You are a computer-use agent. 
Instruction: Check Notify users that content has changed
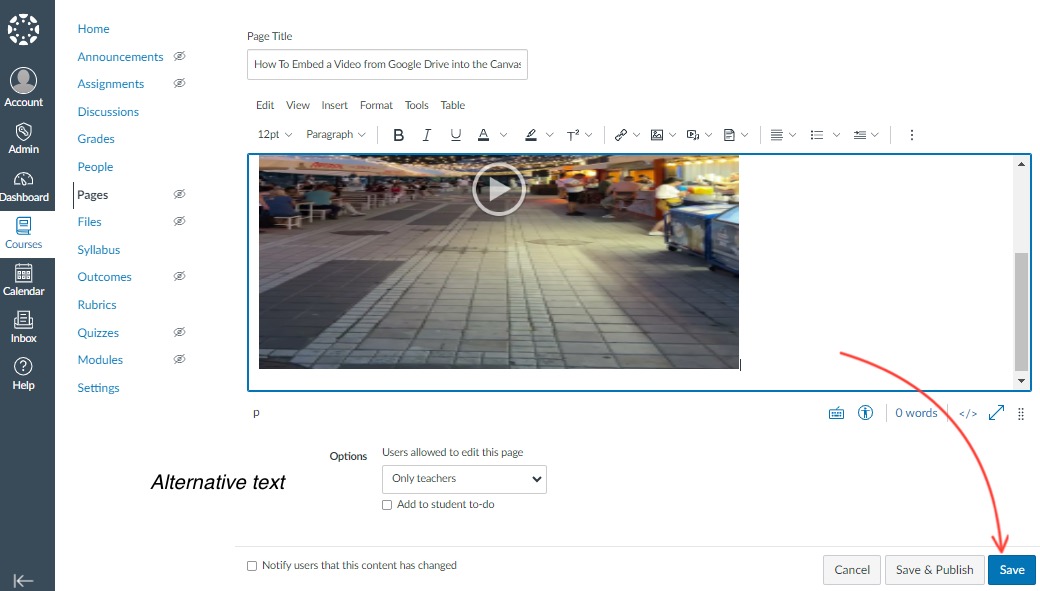point(252,566)
